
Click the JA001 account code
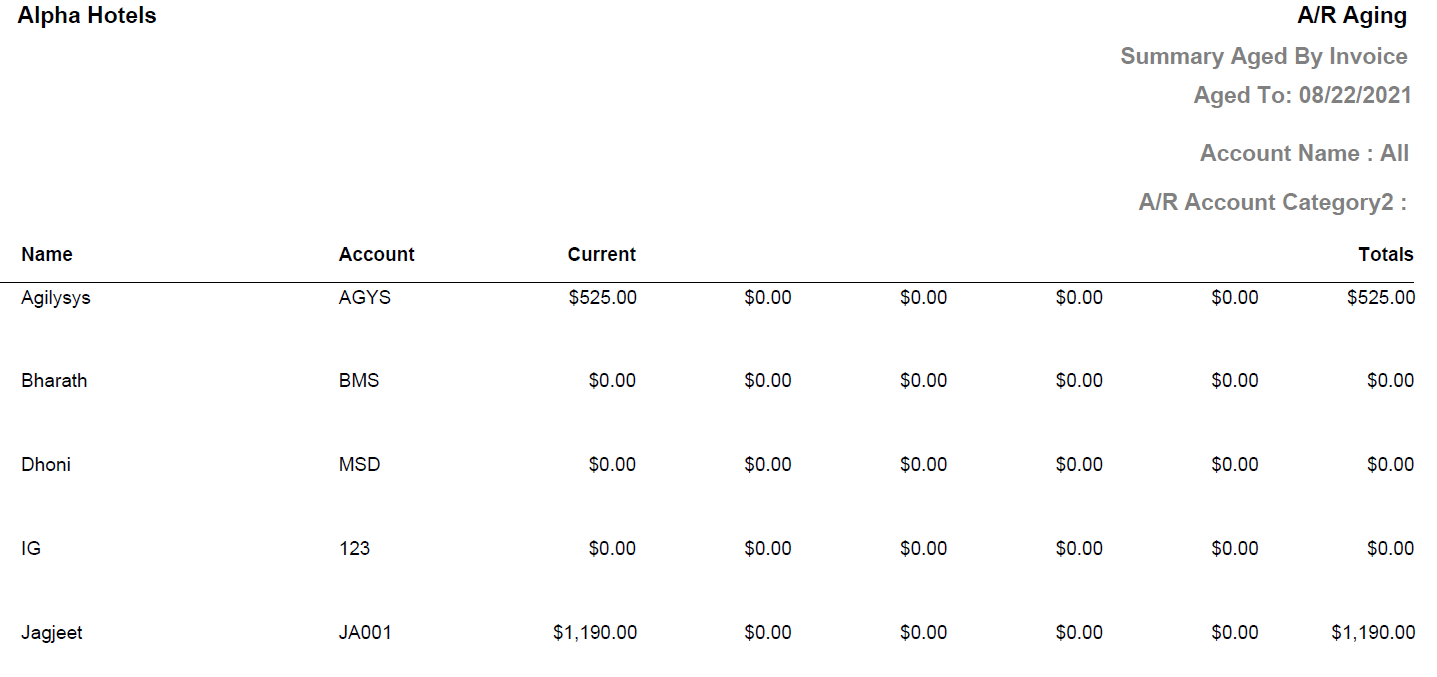click(x=365, y=632)
